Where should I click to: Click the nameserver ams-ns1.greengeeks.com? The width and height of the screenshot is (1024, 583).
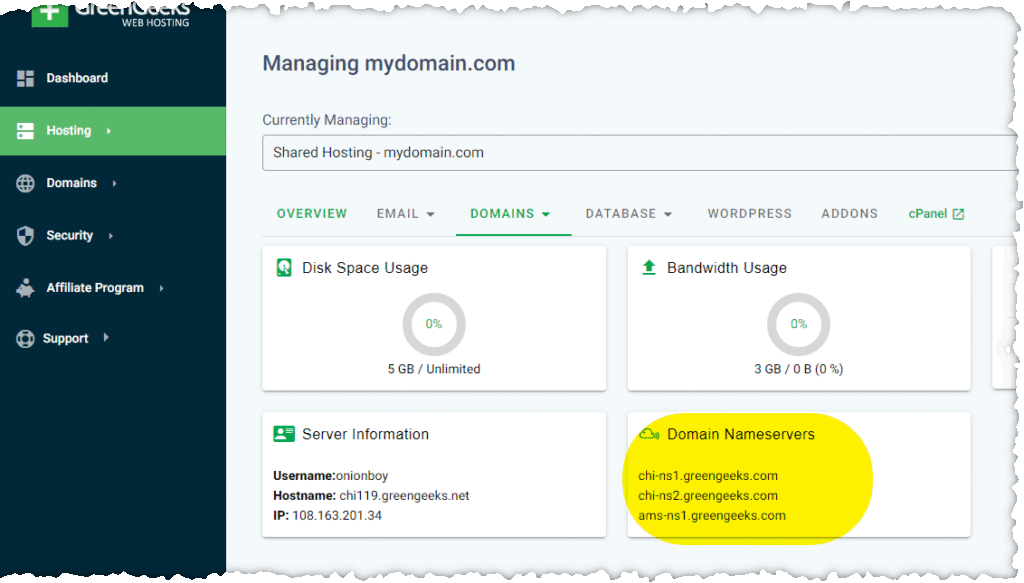pyautogui.click(x=712, y=516)
